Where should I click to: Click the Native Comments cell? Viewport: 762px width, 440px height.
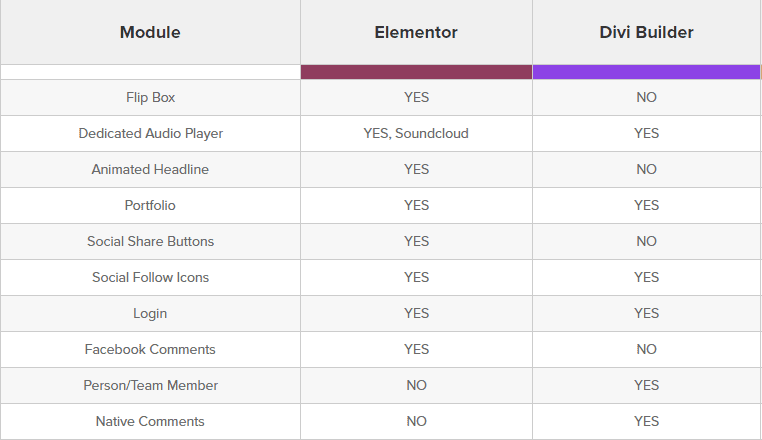pyautogui.click(x=150, y=421)
